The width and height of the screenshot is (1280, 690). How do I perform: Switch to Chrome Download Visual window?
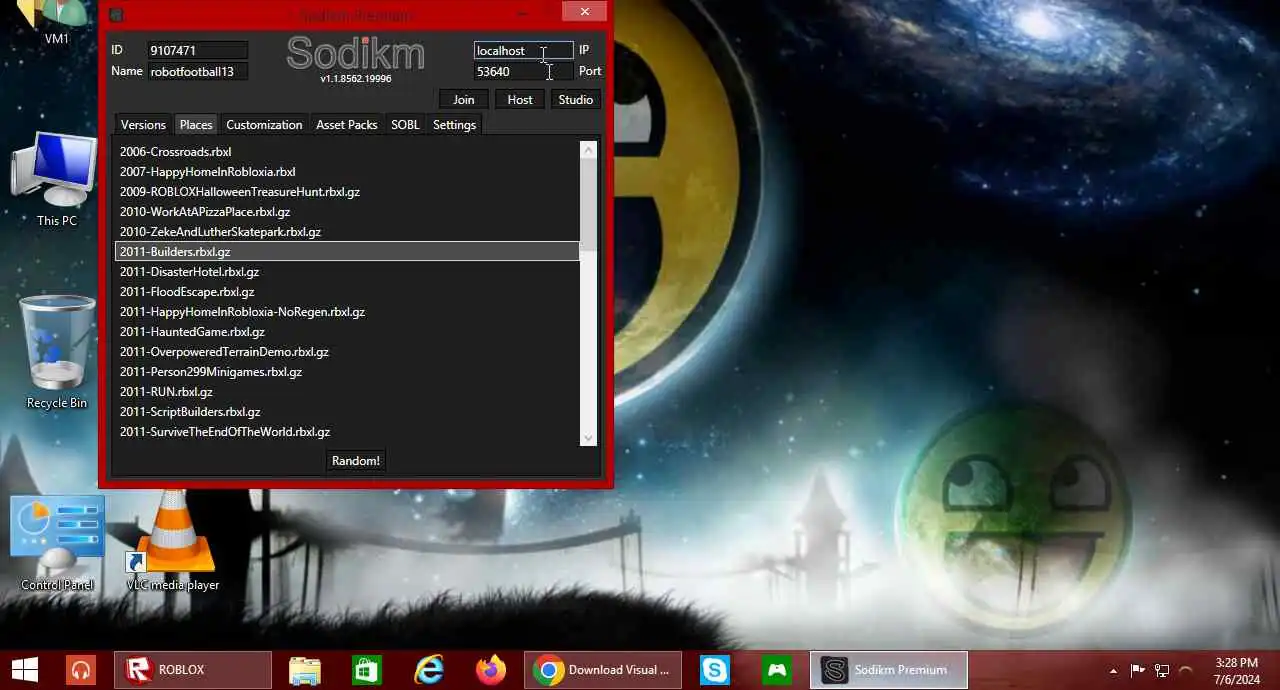tap(603, 670)
